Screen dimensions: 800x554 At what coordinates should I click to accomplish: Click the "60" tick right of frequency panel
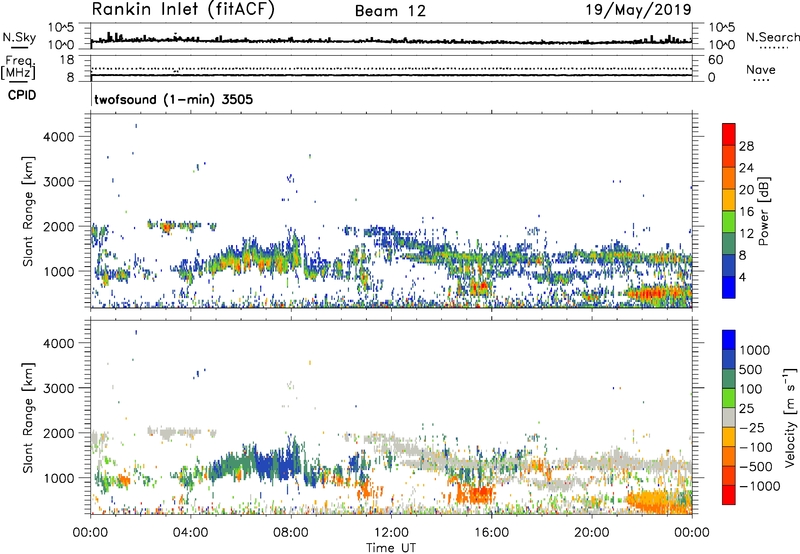pyautogui.click(x=715, y=60)
